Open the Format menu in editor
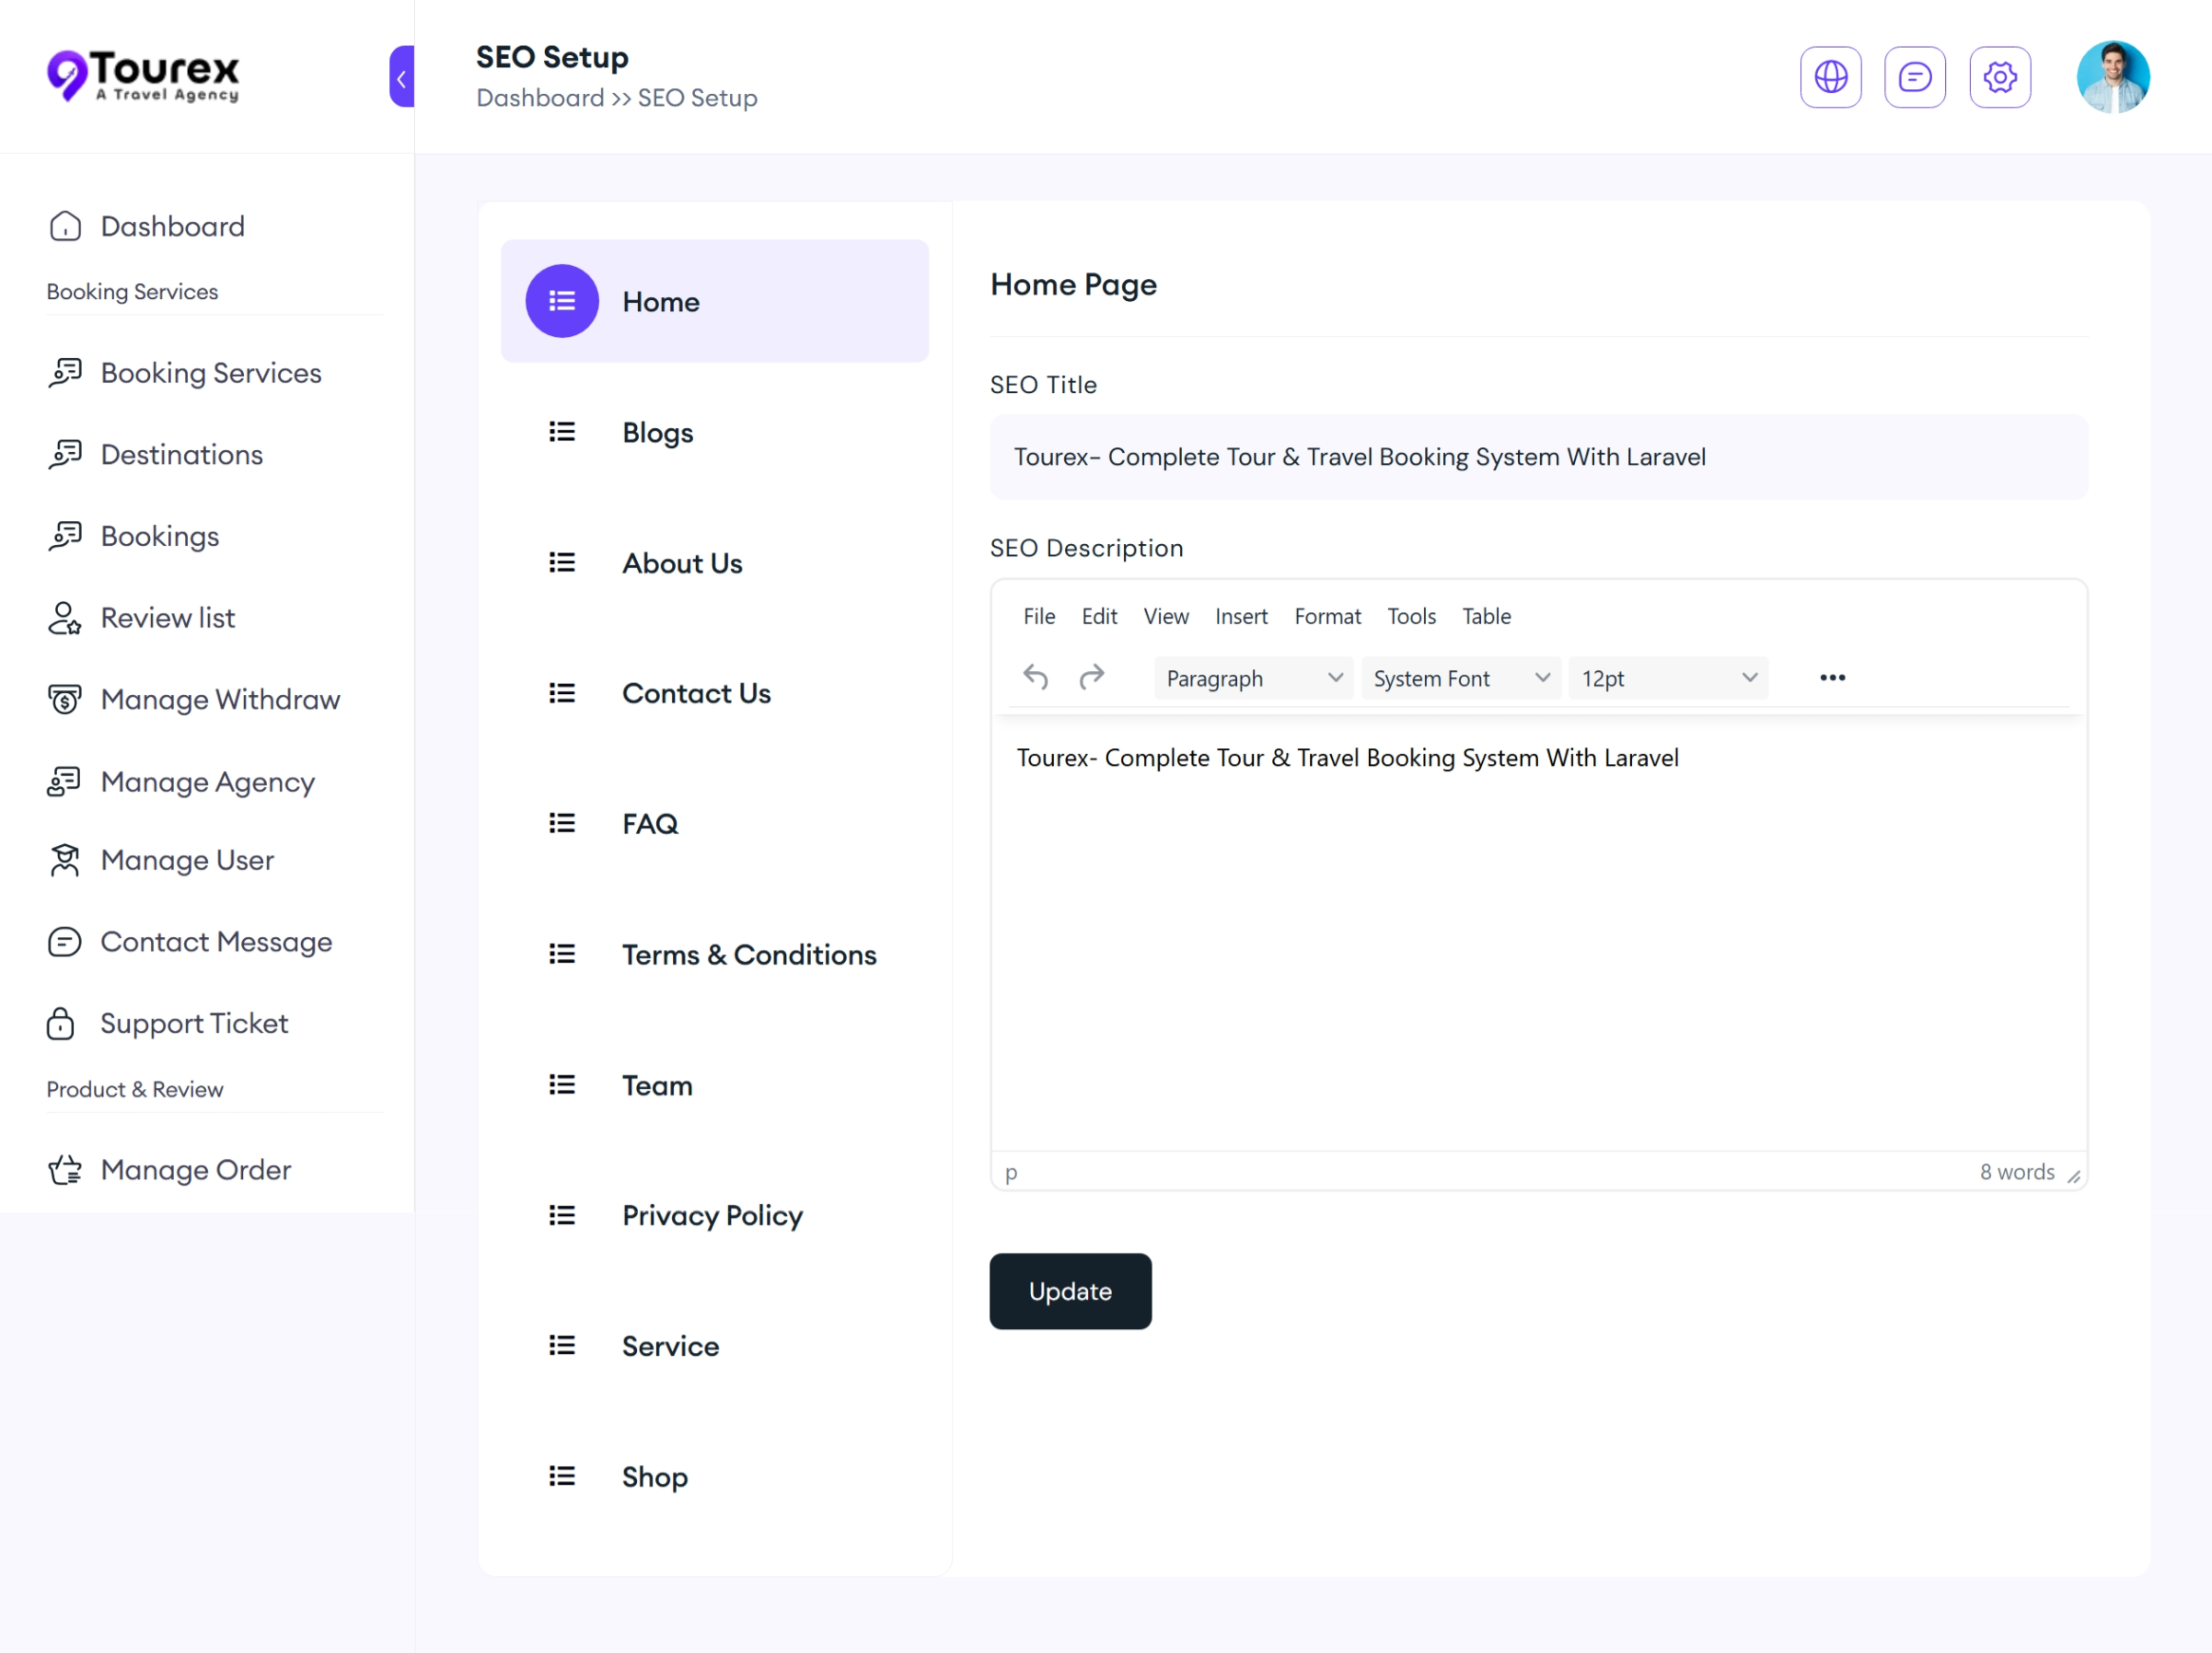The width and height of the screenshot is (2212, 1653). (1327, 616)
